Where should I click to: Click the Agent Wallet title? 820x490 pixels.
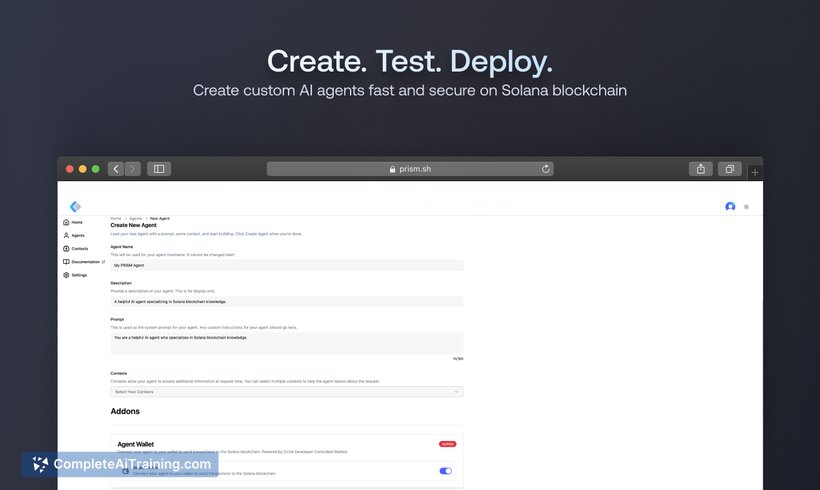pyautogui.click(x=135, y=444)
